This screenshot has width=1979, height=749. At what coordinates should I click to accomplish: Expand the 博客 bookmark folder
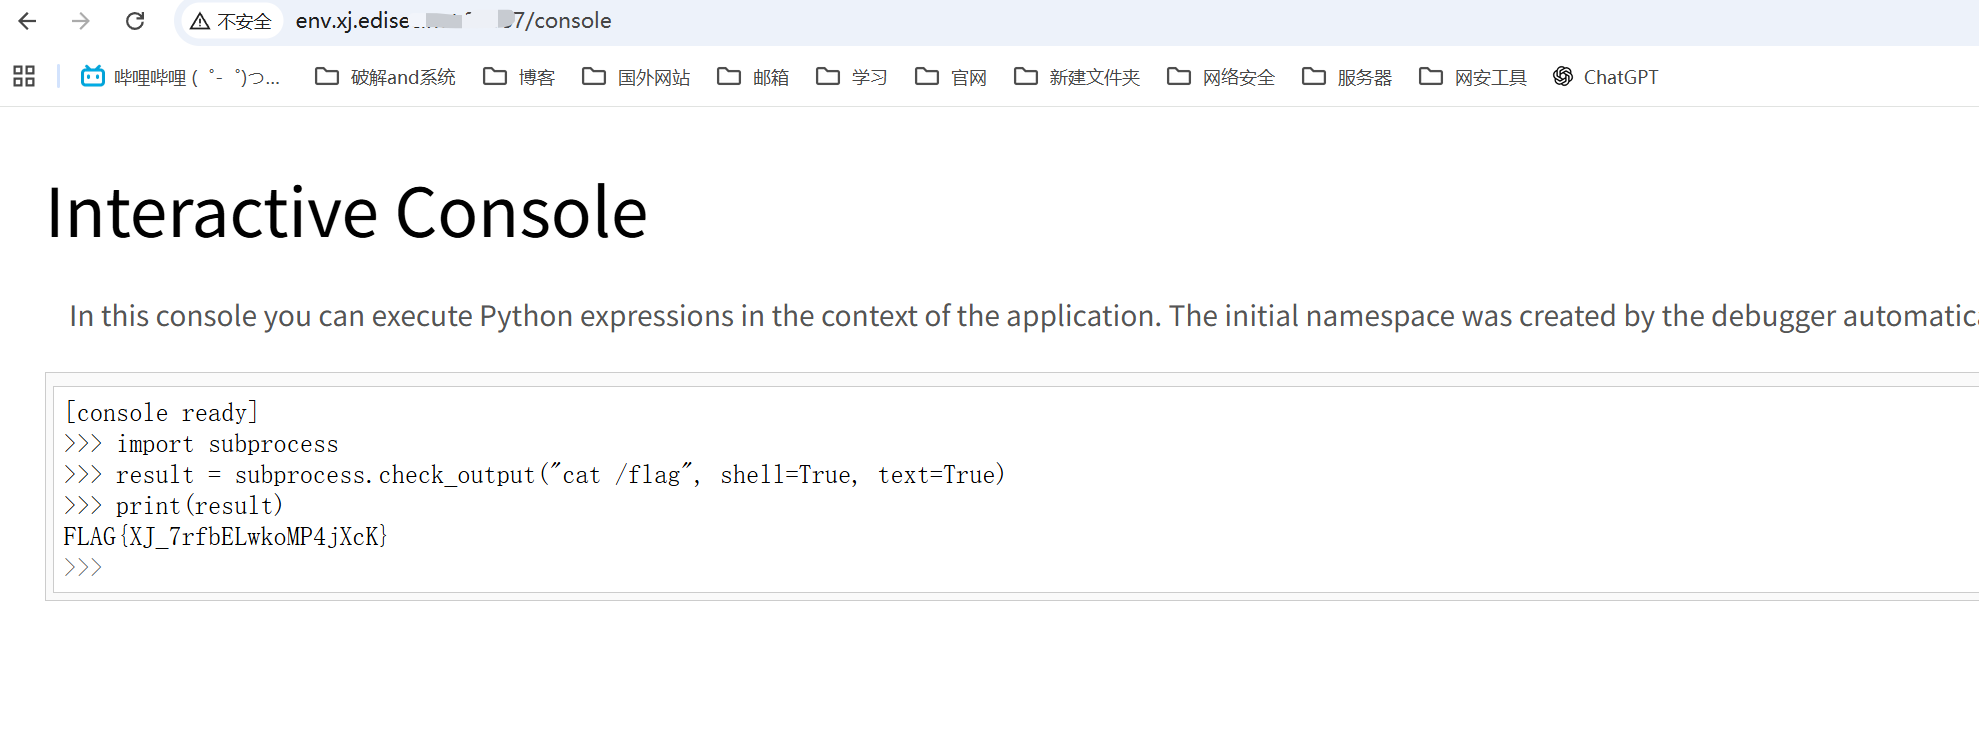coord(519,77)
